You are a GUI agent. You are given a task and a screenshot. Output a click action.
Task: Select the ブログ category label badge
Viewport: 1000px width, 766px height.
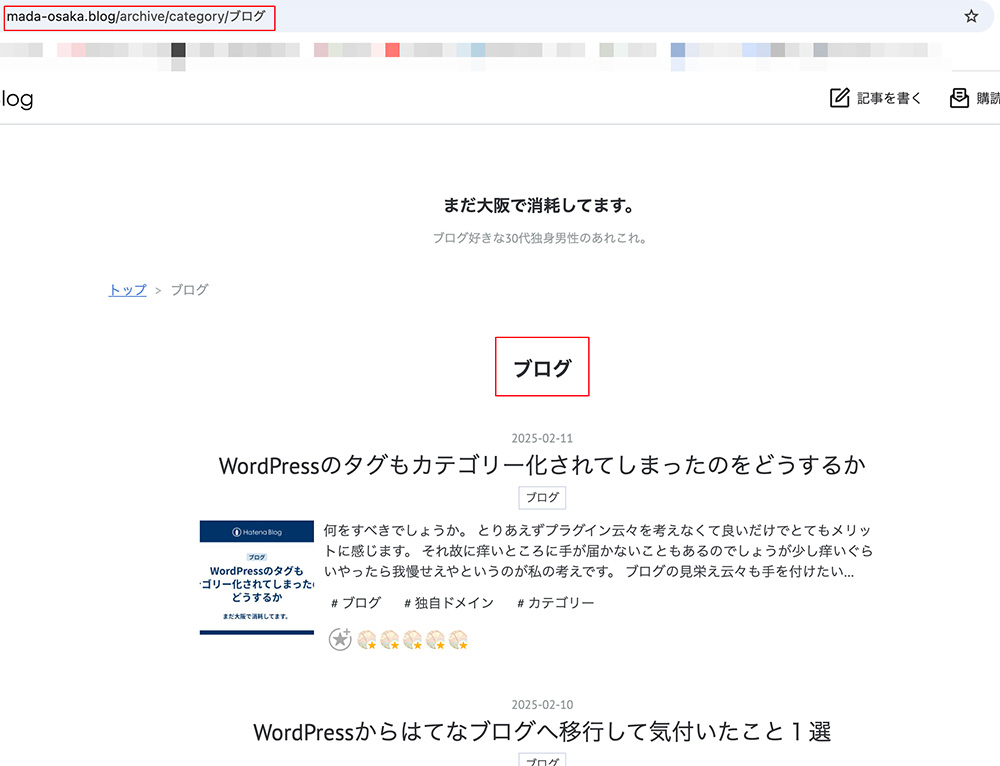(x=543, y=497)
